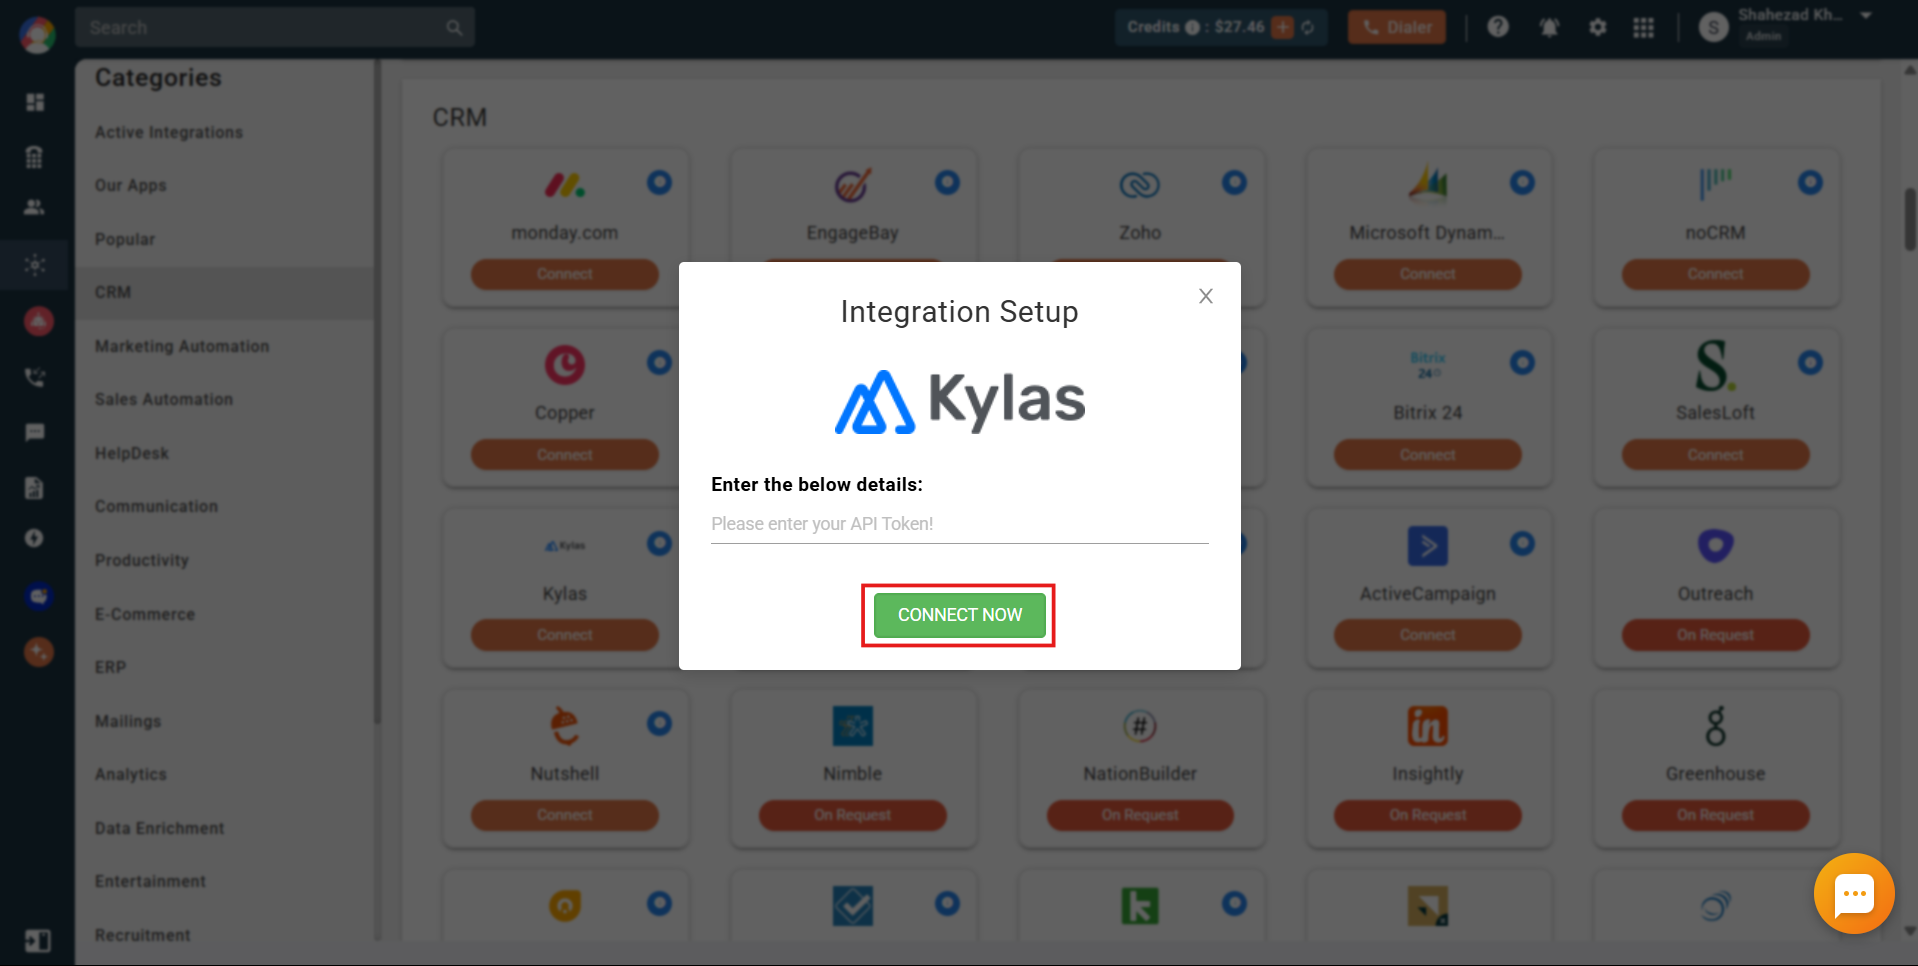Connect the noCRM integration
Viewport: 1918px width, 966px height.
pyautogui.click(x=1716, y=274)
